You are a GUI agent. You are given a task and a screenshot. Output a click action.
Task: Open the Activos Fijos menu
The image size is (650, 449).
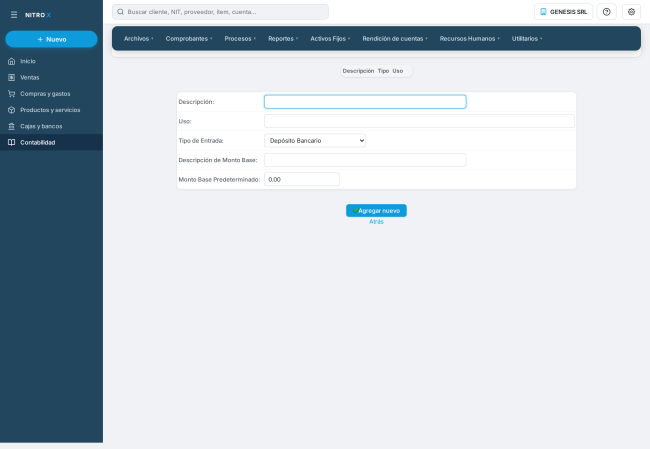click(x=330, y=39)
